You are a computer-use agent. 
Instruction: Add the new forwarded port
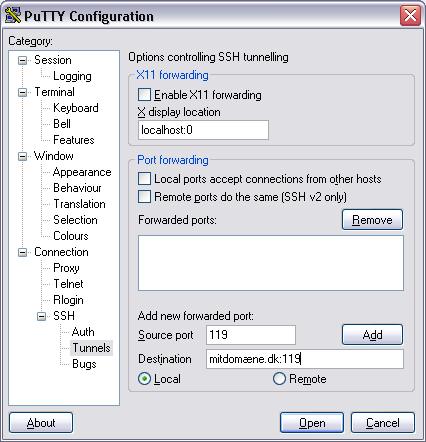click(372, 334)
